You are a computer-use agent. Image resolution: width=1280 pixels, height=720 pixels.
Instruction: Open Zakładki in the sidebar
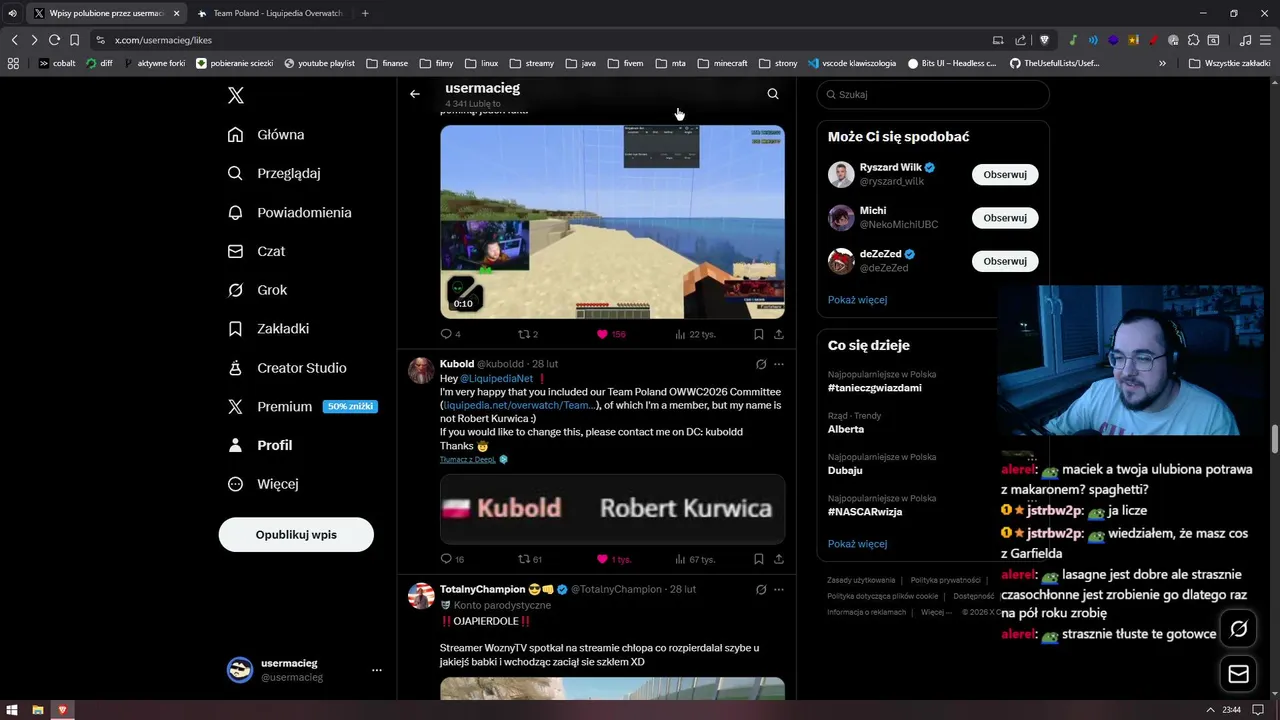[268, 328]
